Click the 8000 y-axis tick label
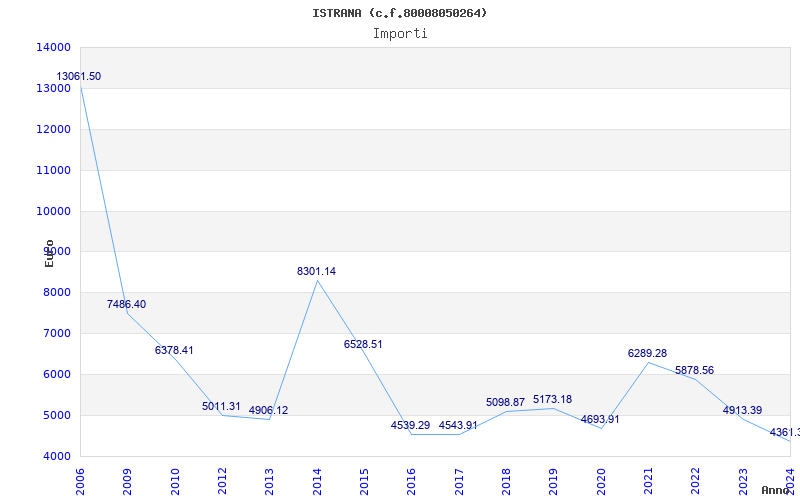 click(56, 293)
